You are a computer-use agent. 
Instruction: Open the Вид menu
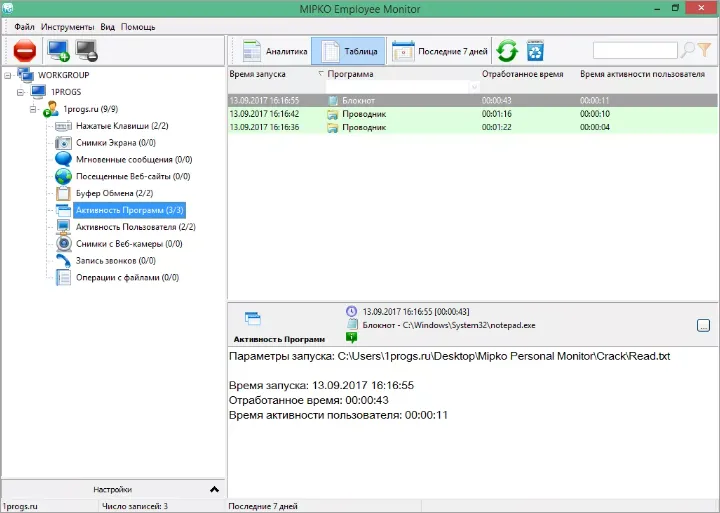click(x=107, y=27)
